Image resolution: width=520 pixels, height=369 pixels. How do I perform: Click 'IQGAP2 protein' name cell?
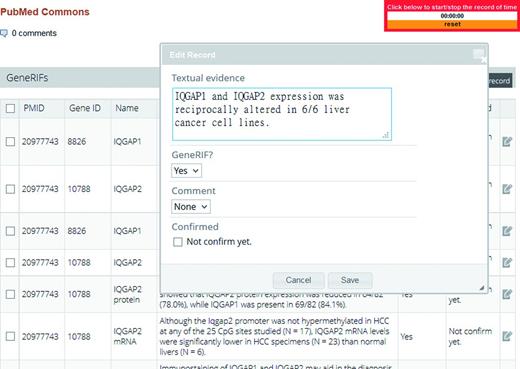coord(128,294)
